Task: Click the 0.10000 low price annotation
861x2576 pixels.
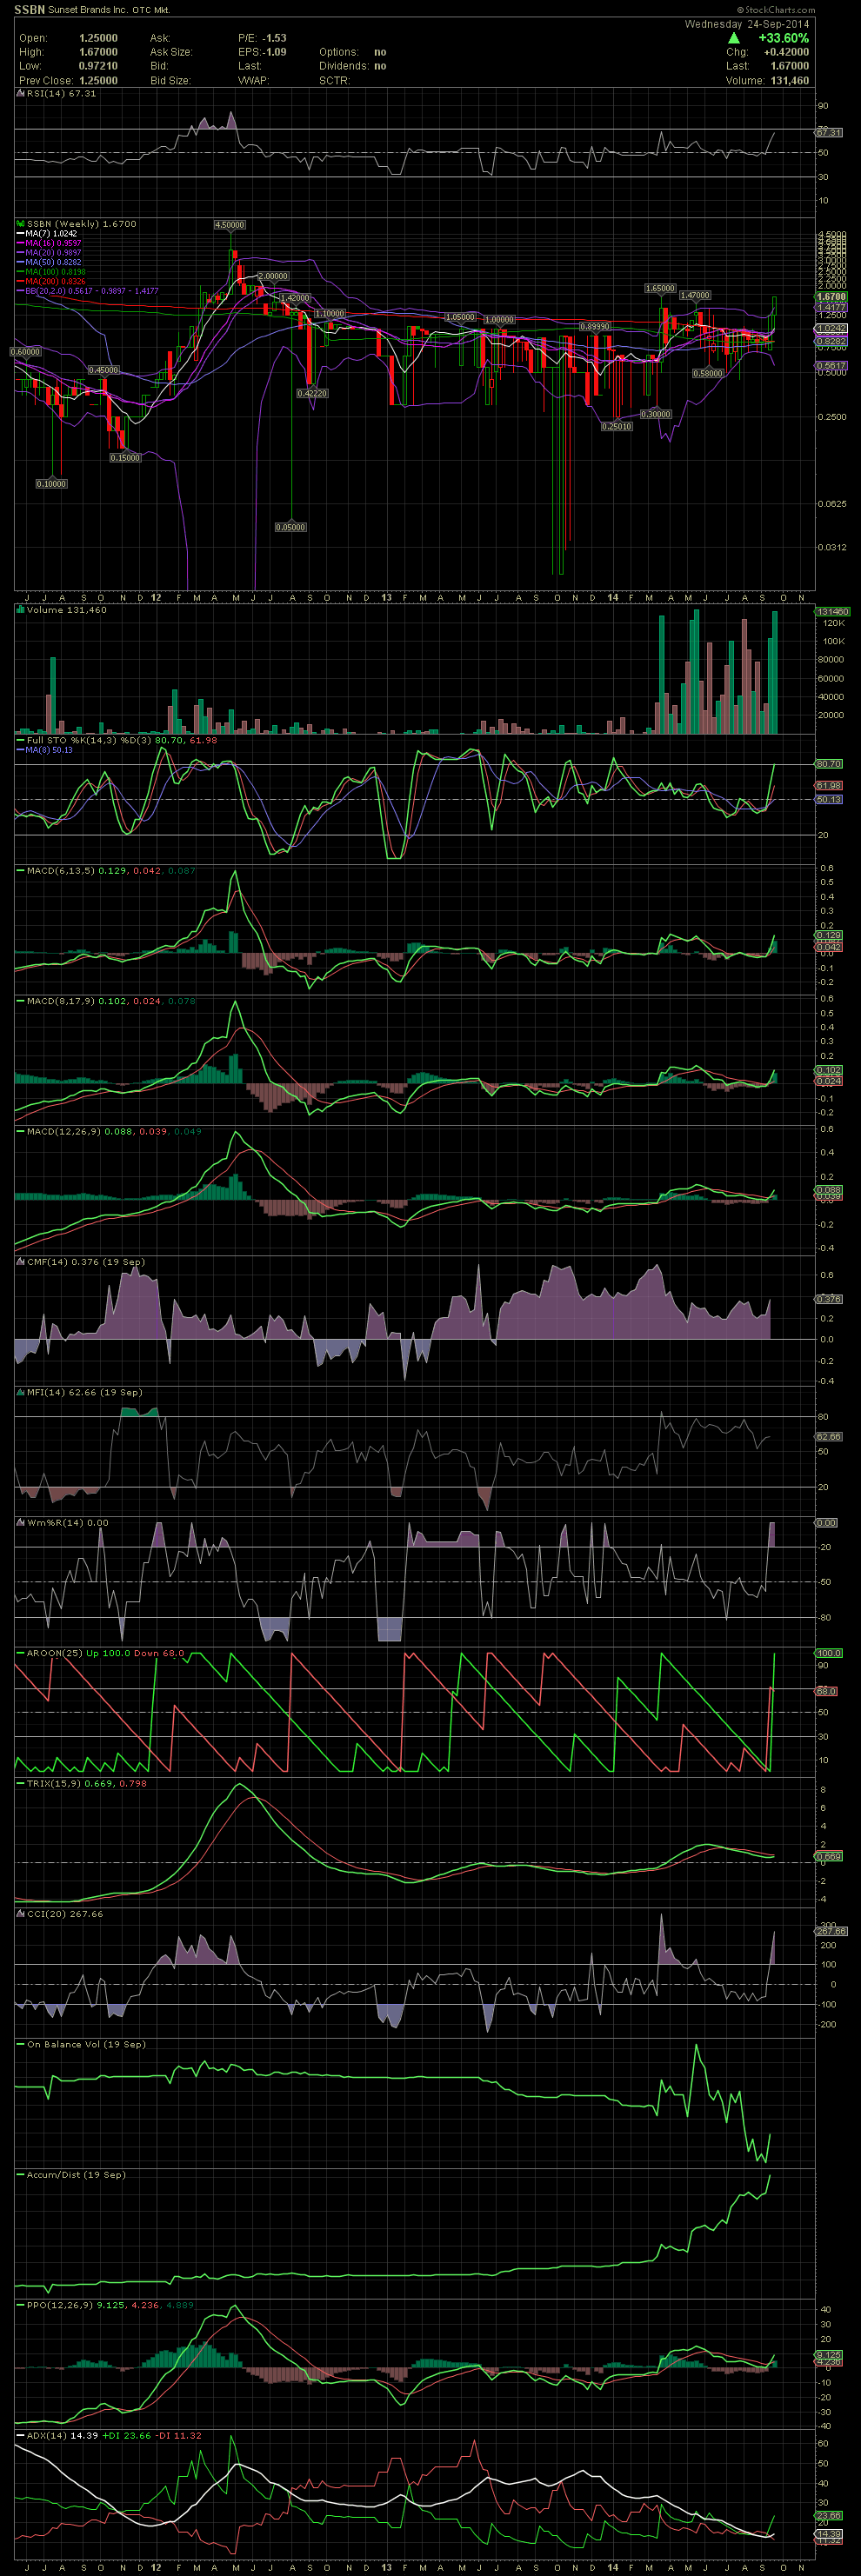Action: coord(51,484)
